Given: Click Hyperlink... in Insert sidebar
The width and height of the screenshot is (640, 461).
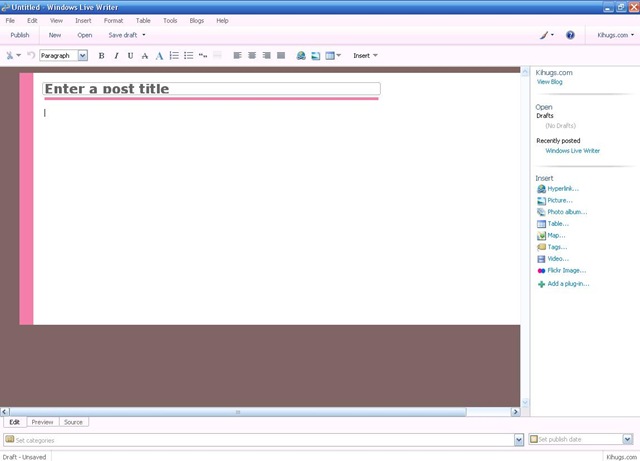Looking at the screenshot, I should click(x=563, y=189).
